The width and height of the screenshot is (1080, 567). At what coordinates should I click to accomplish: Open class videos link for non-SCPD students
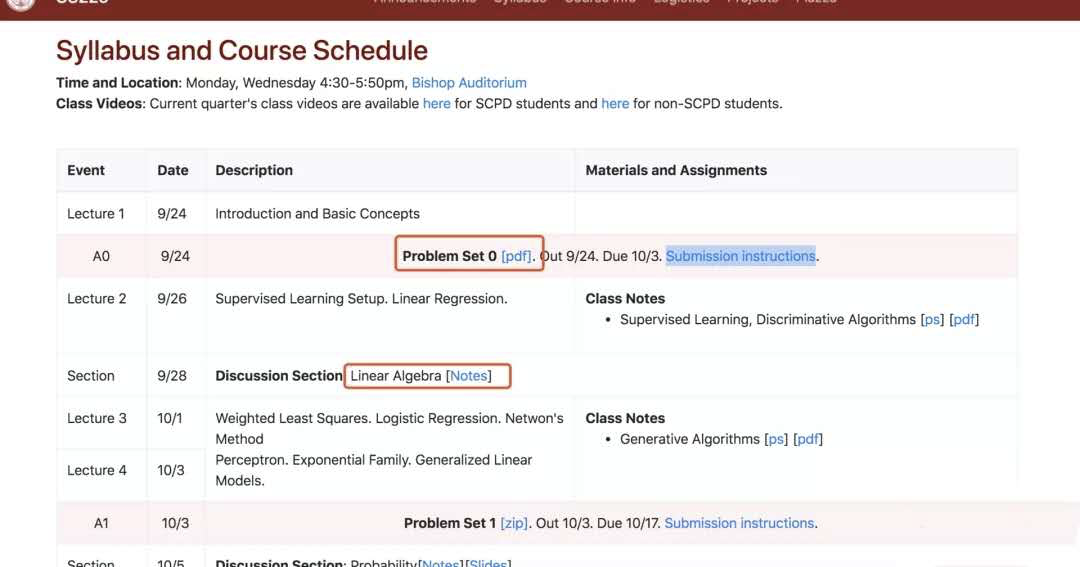(615, 103)
